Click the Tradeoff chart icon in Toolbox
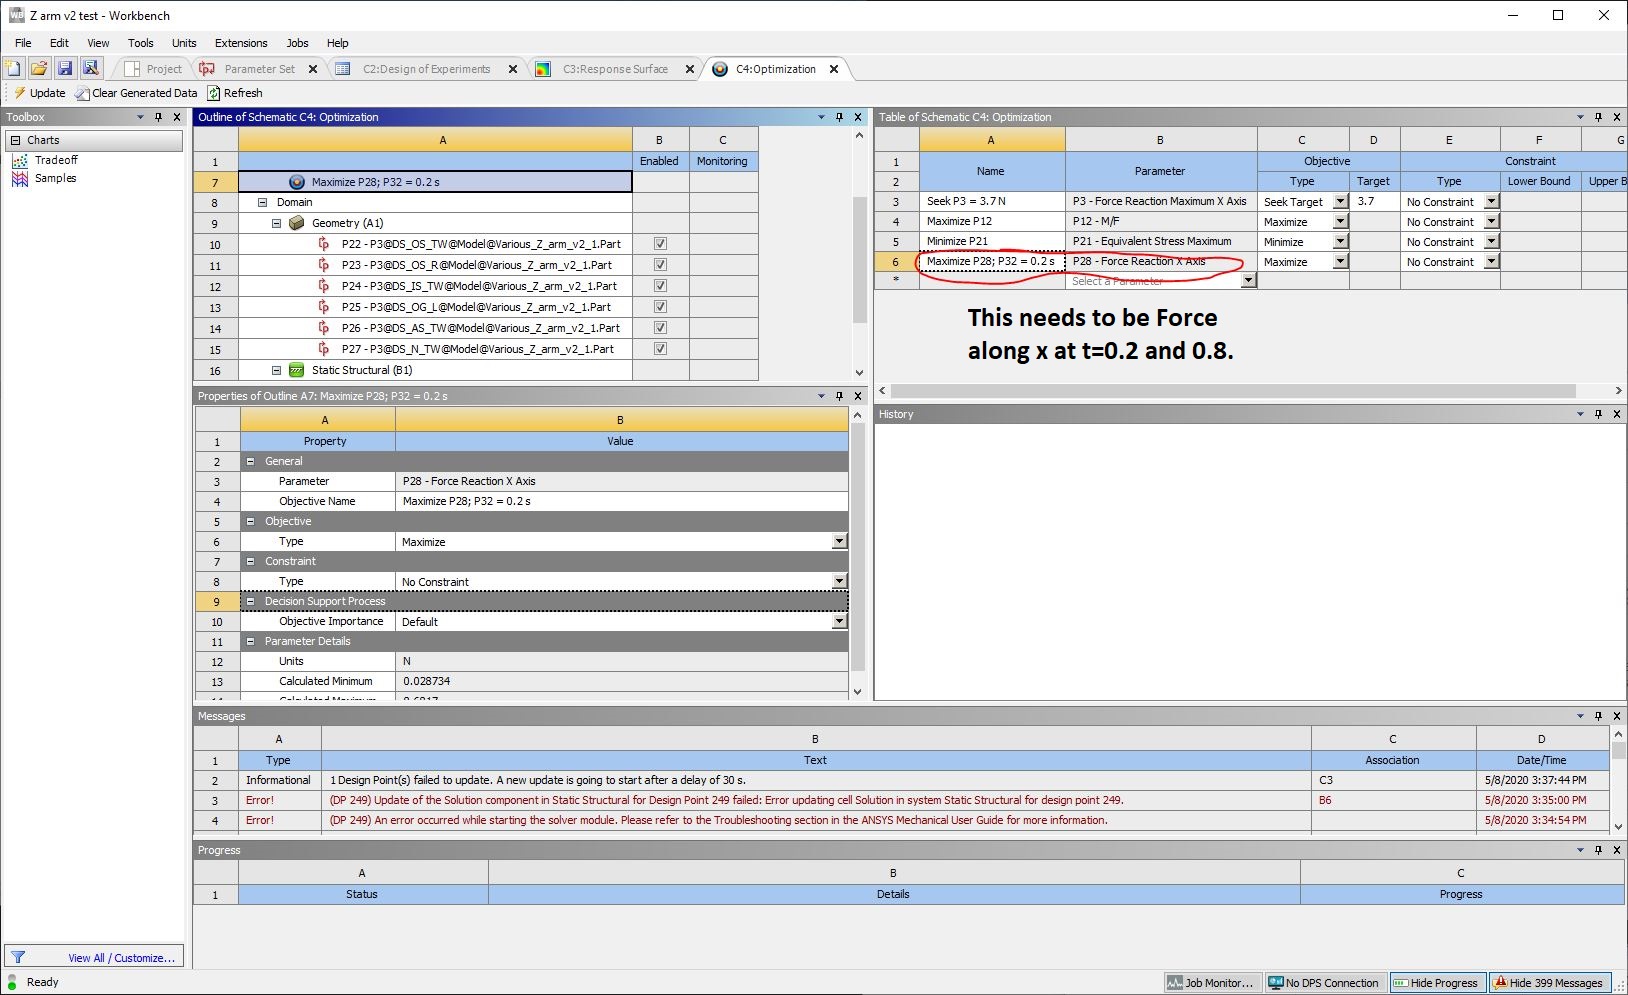Screen dimensions: 1628x995 click(x=20, y=160)
